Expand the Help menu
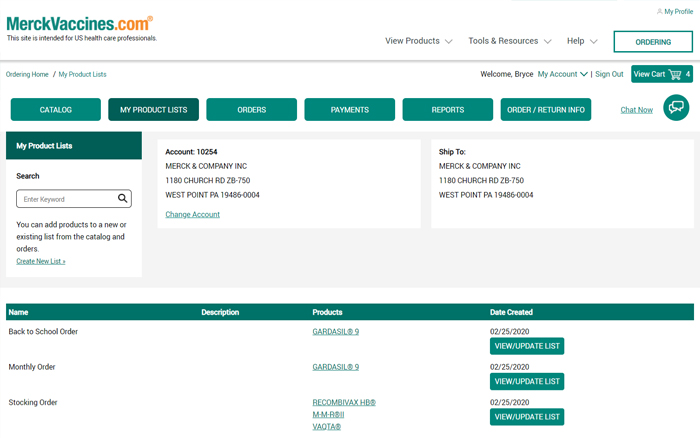The image size is (700, 438). tap(582, 41)
